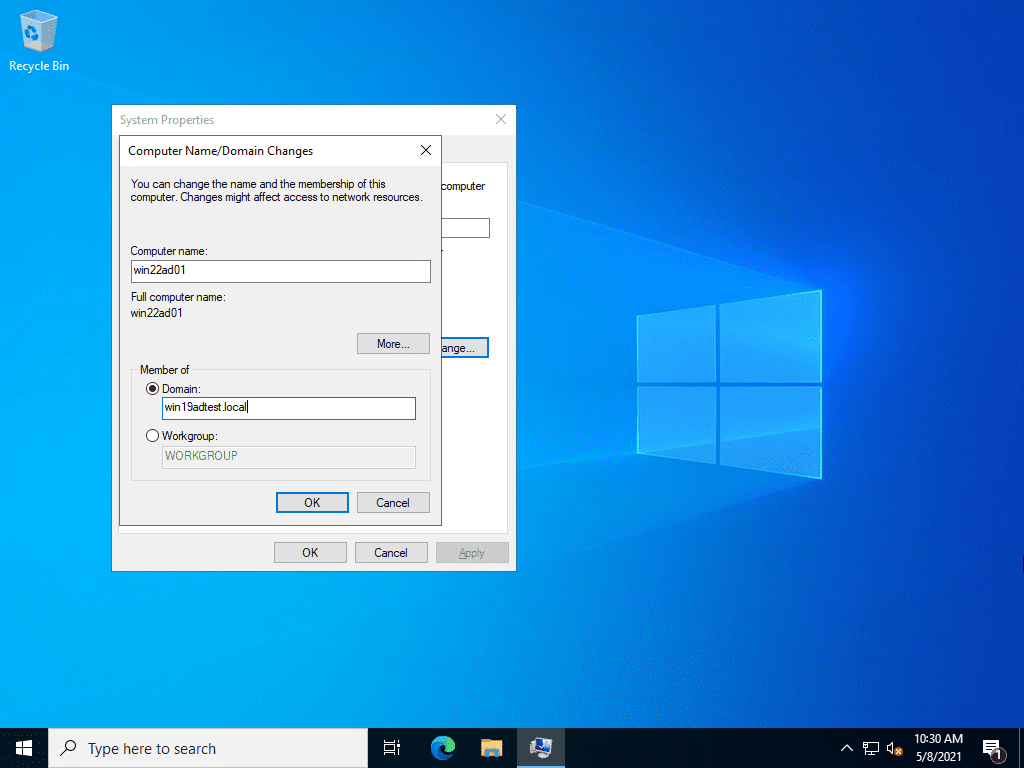Open File Explorer from the taskbar

pos(491,747)
